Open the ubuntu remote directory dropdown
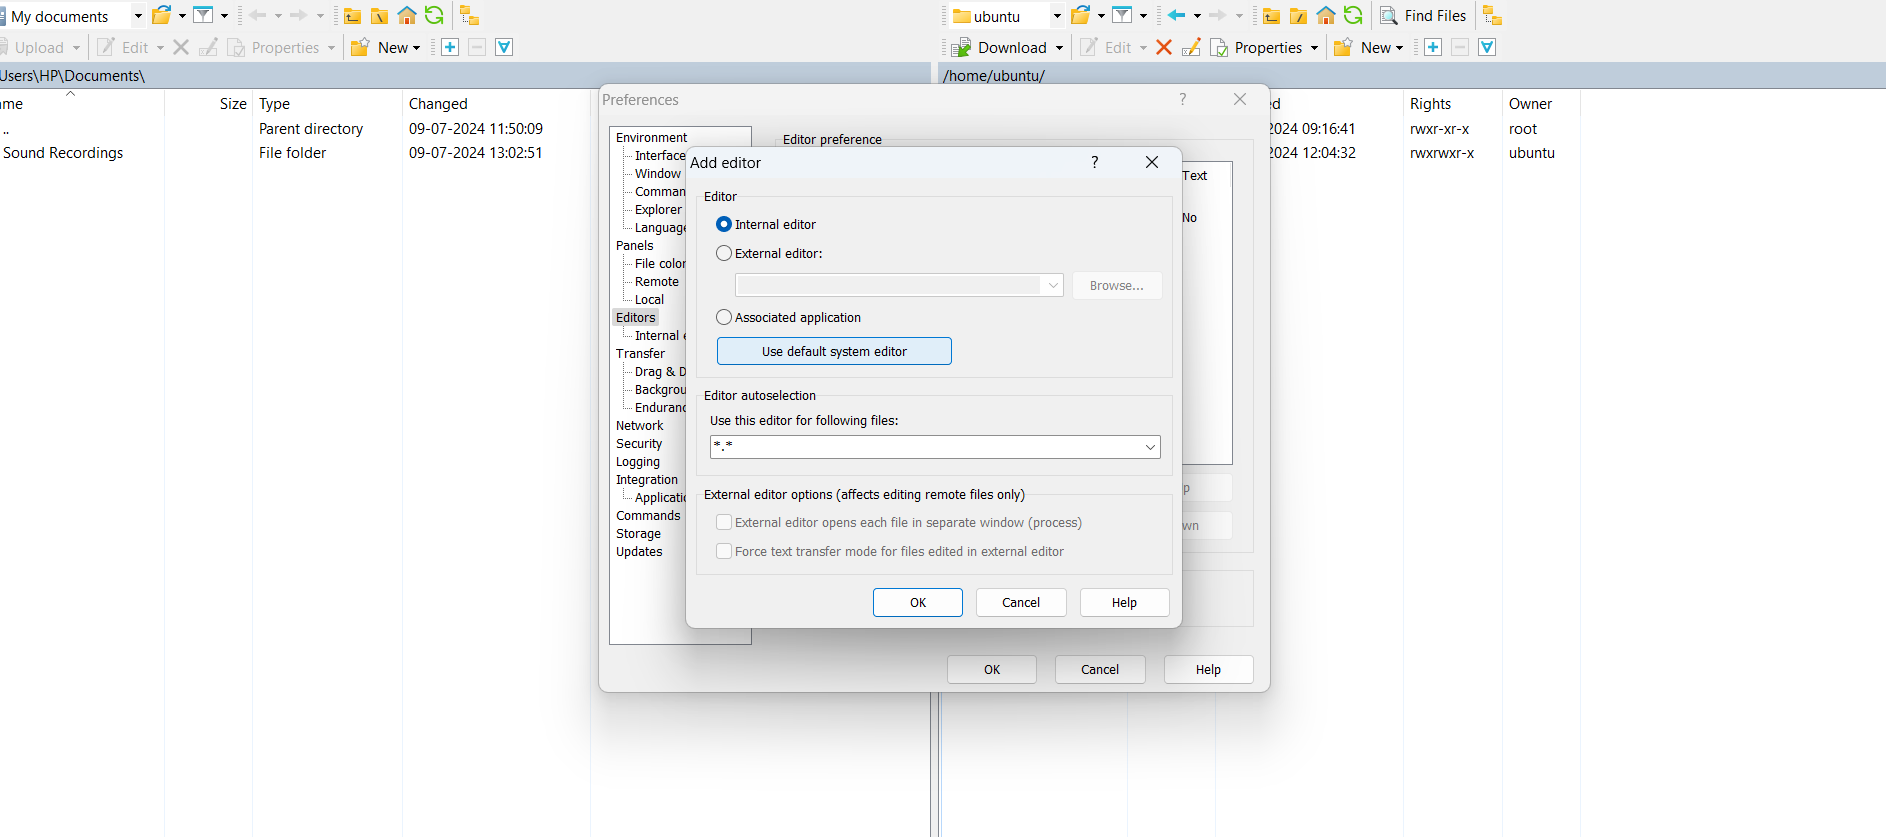Image resolution: width=1886 pixels, height=837 pixels. (1057, 16)
